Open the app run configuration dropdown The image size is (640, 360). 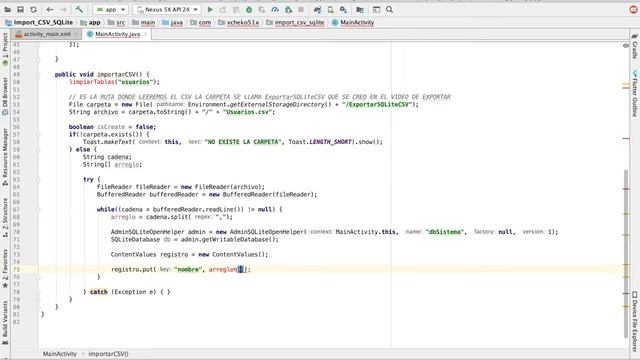111,9
